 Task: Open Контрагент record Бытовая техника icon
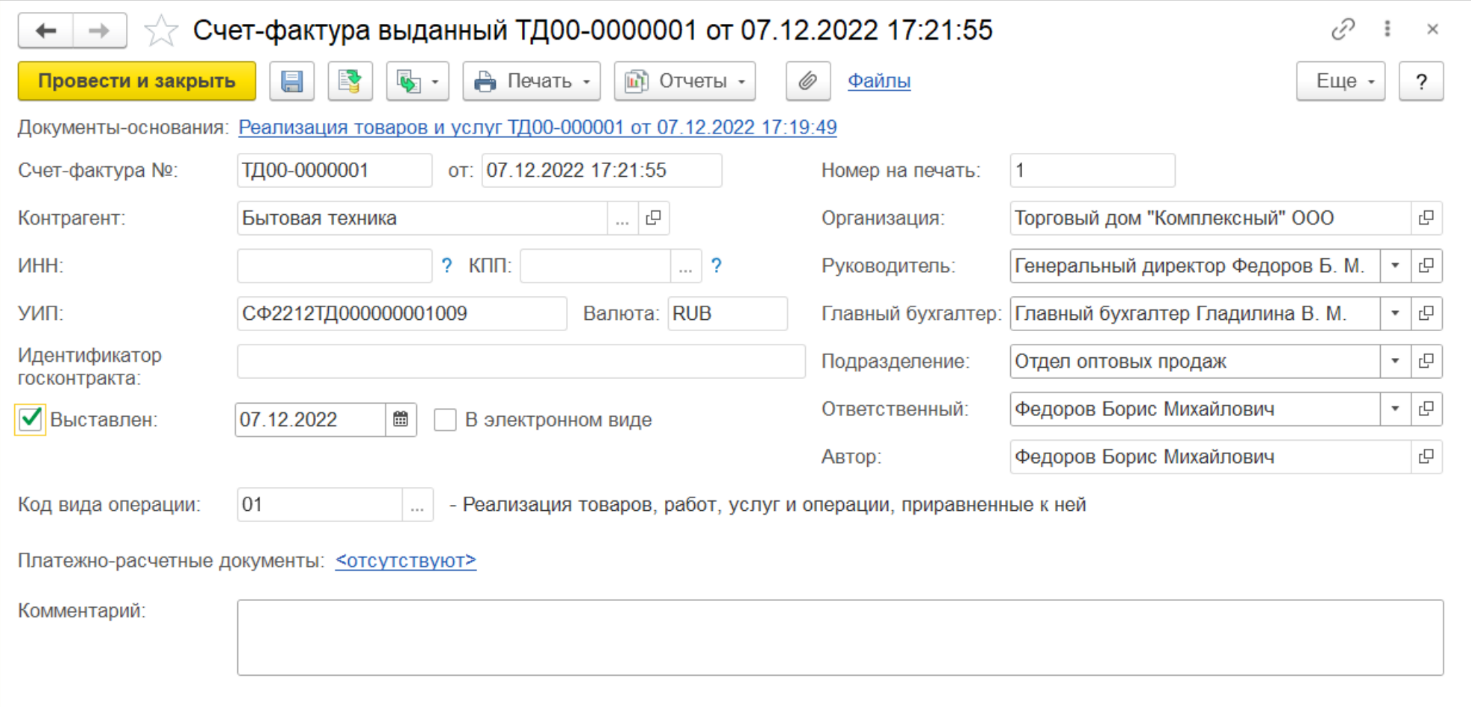654,218
